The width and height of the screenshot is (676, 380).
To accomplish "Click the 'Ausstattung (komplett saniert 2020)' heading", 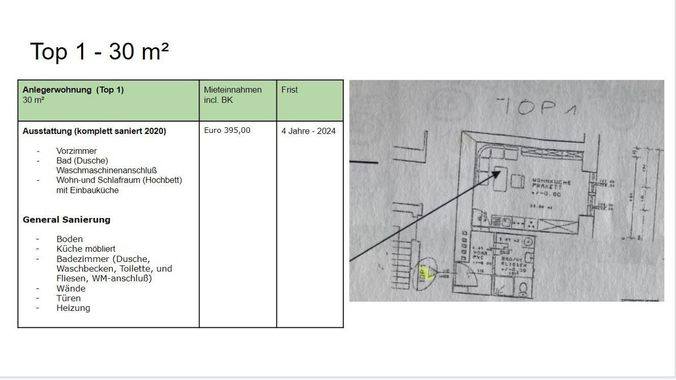I will pos(94,131).
